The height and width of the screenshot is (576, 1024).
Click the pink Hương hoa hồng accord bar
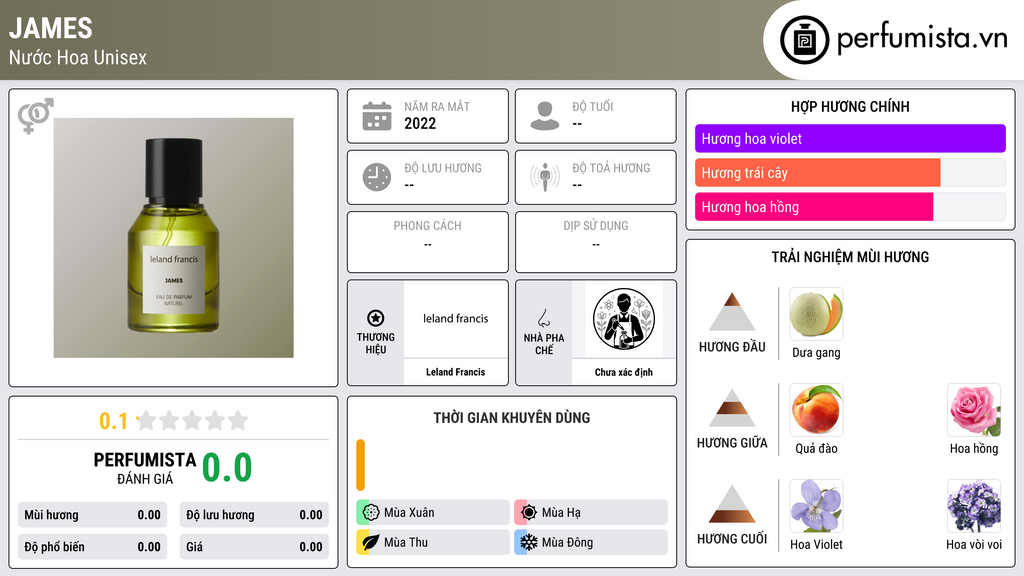click(x=814, y=207)
